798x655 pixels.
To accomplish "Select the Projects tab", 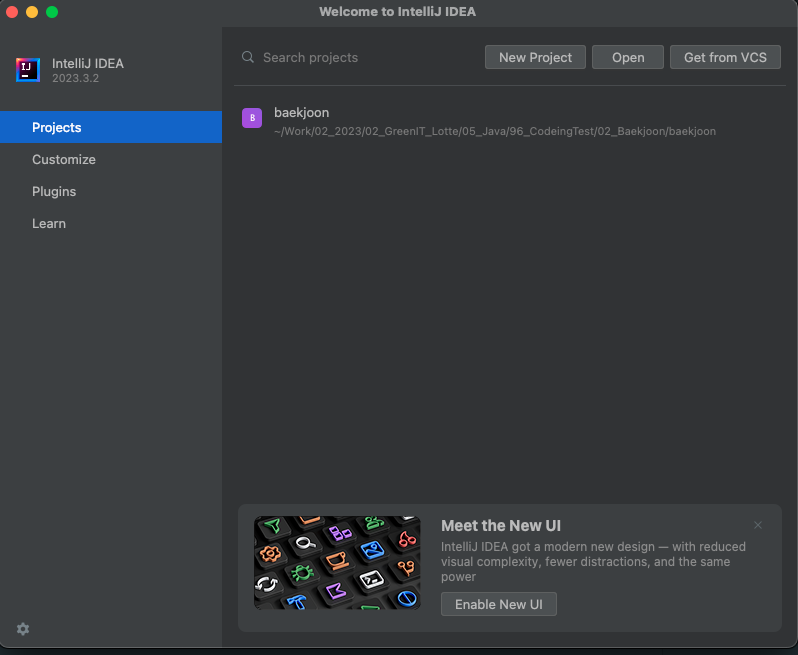I will tap(111, 127).
